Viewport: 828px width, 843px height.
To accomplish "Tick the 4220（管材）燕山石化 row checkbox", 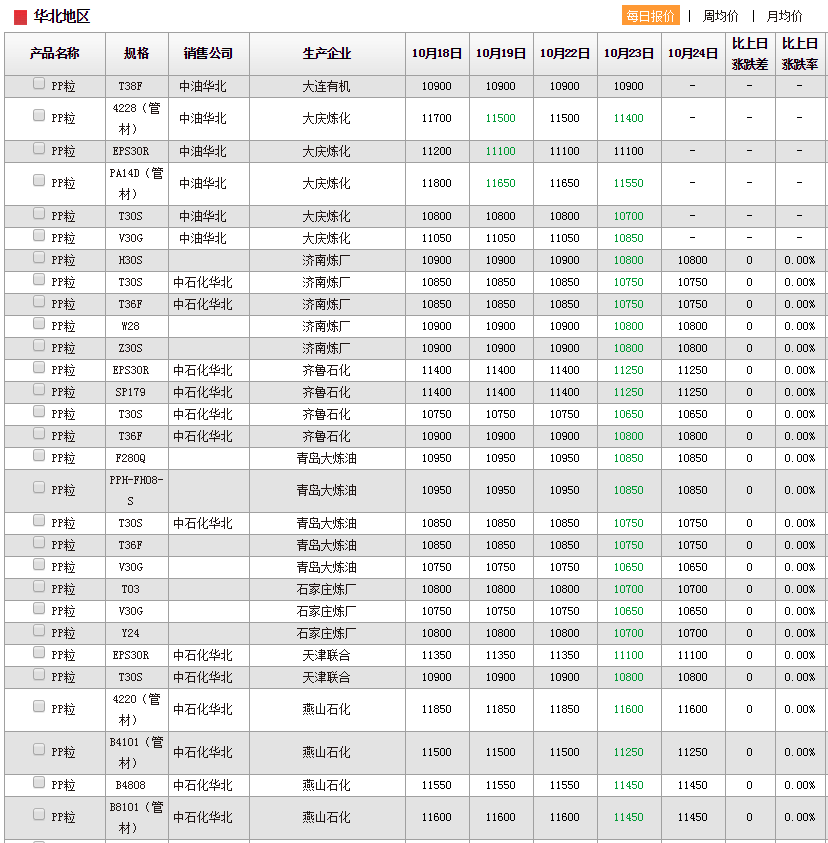I will (39, 706).
